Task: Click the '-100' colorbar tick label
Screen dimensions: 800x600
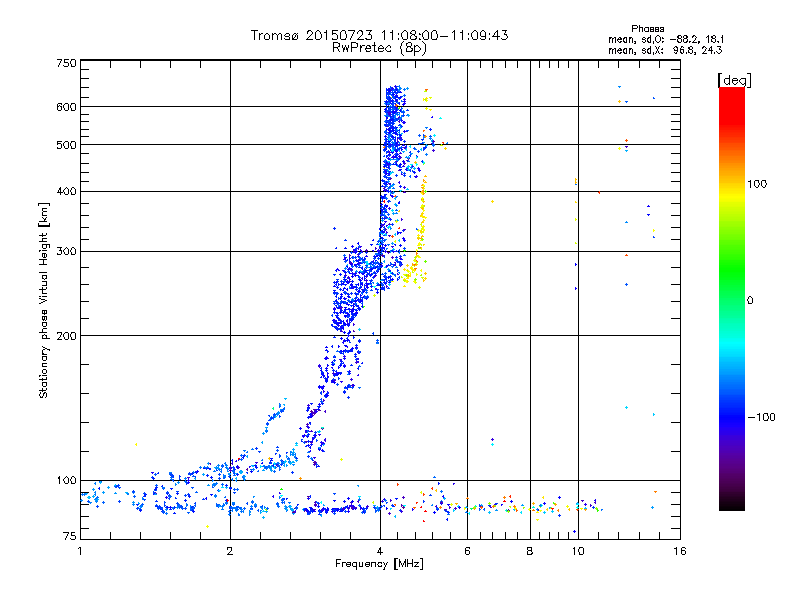Action: coord(761,417)
